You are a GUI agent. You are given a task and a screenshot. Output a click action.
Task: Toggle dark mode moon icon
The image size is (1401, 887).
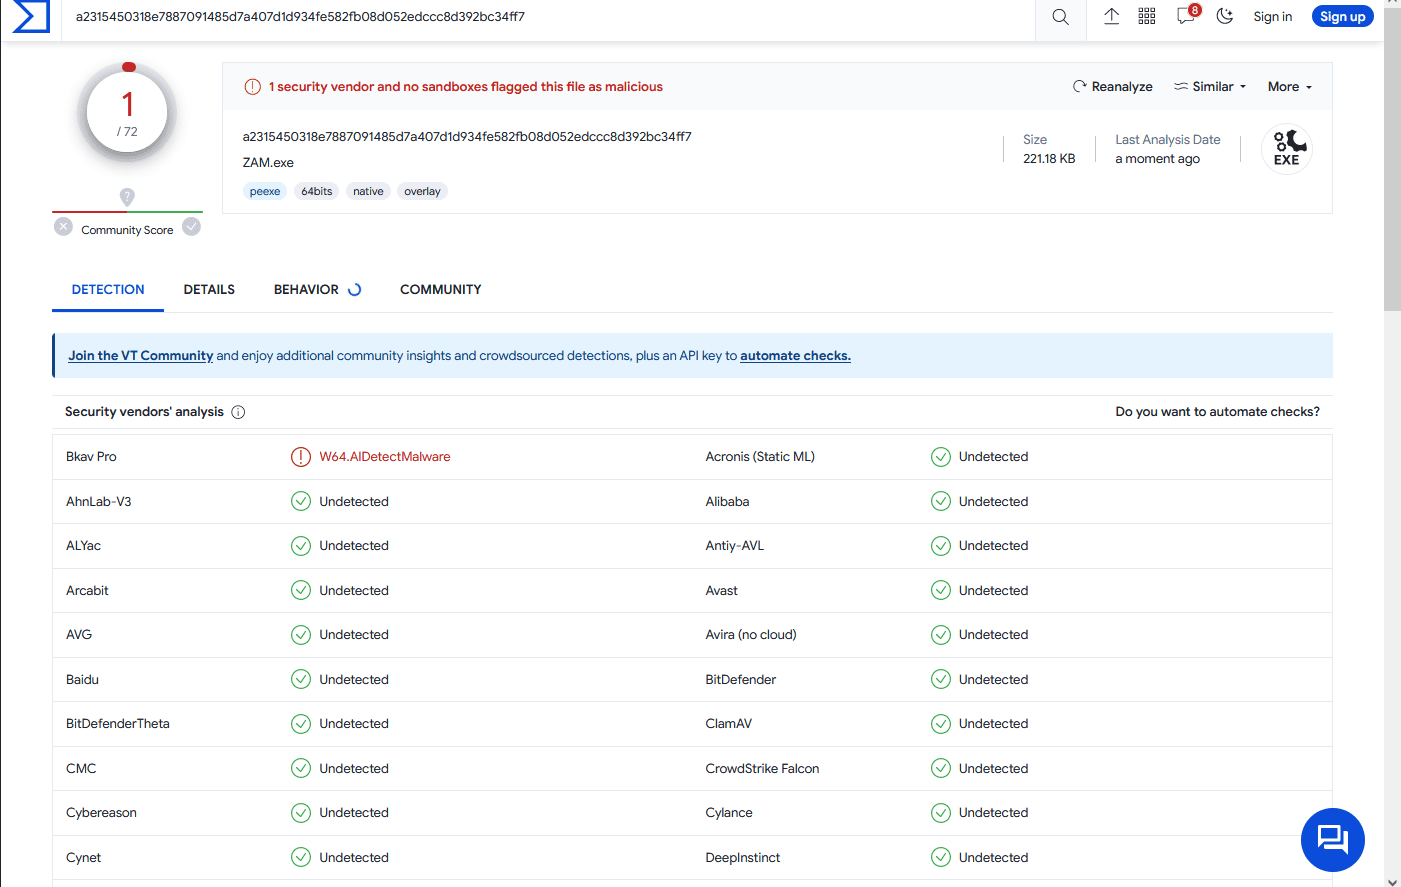click(x=1224, y=16)
